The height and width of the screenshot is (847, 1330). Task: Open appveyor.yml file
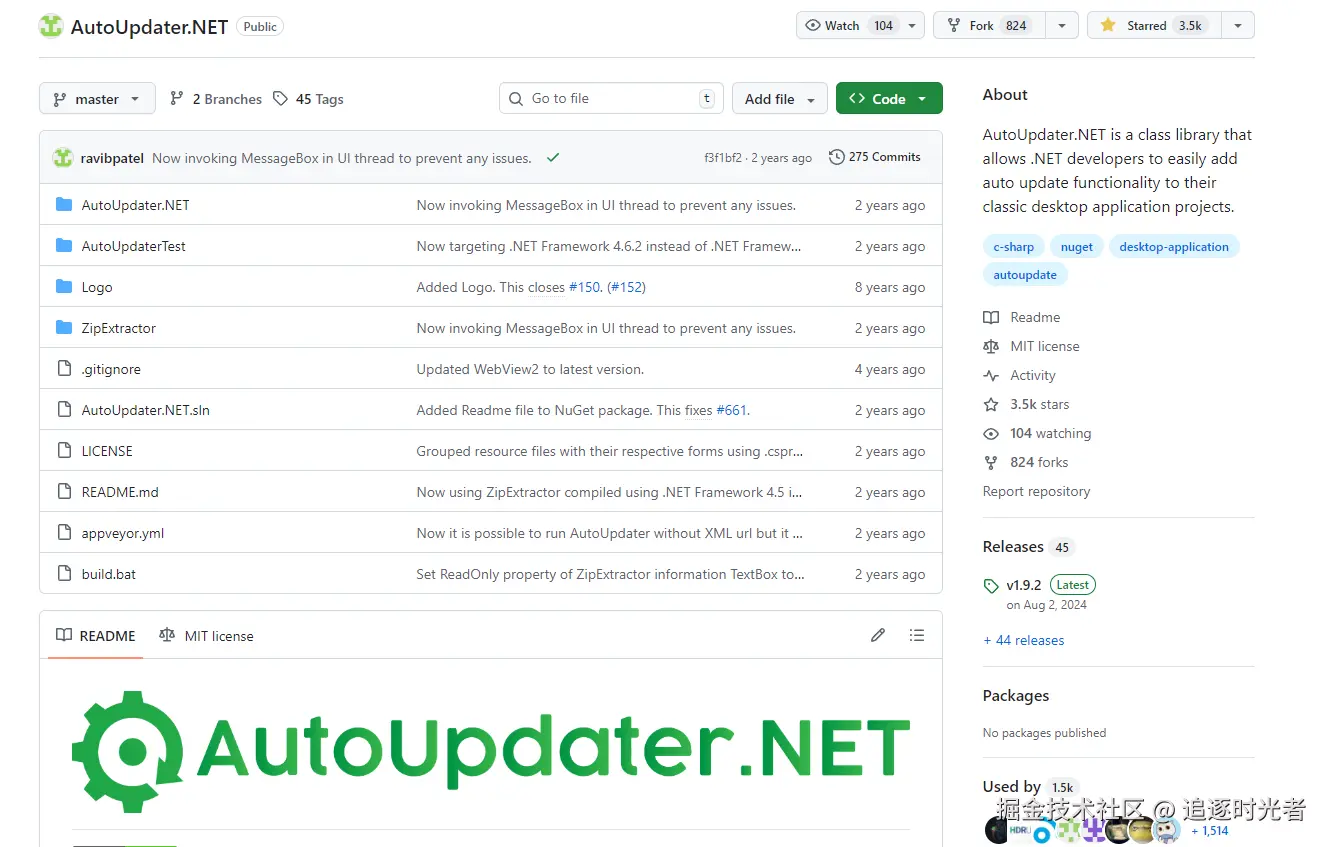point(123,533)
